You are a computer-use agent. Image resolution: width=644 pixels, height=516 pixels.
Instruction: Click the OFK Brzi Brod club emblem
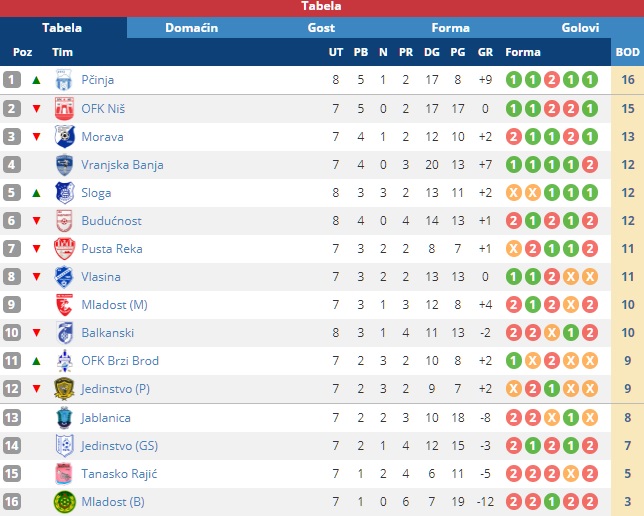(x=64, y=361)
